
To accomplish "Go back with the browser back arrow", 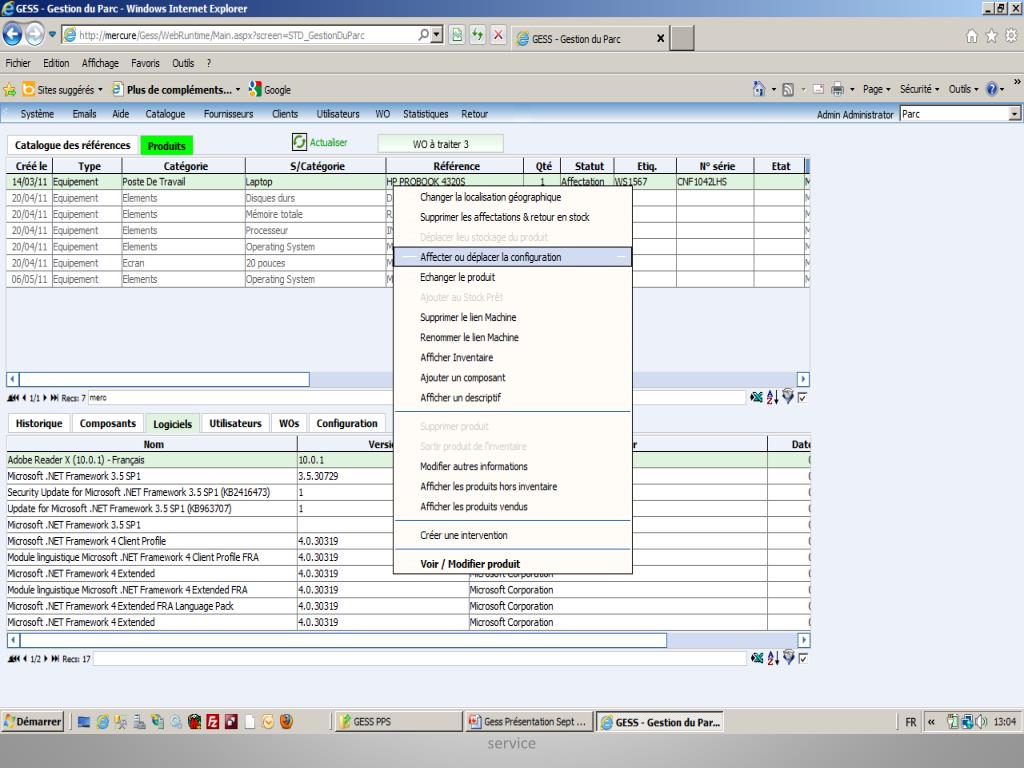I will tap(12, 35).
